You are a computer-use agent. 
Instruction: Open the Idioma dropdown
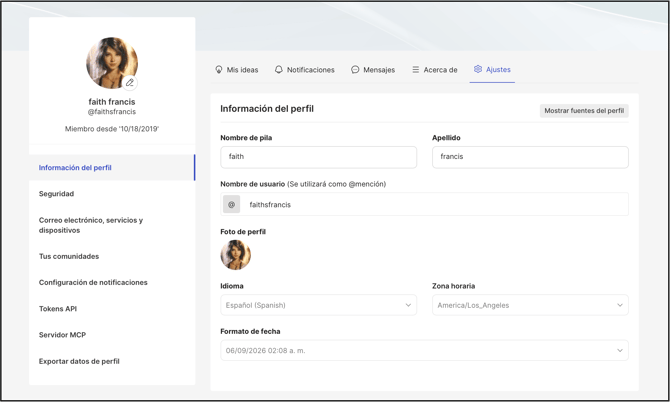pos(318,305)
